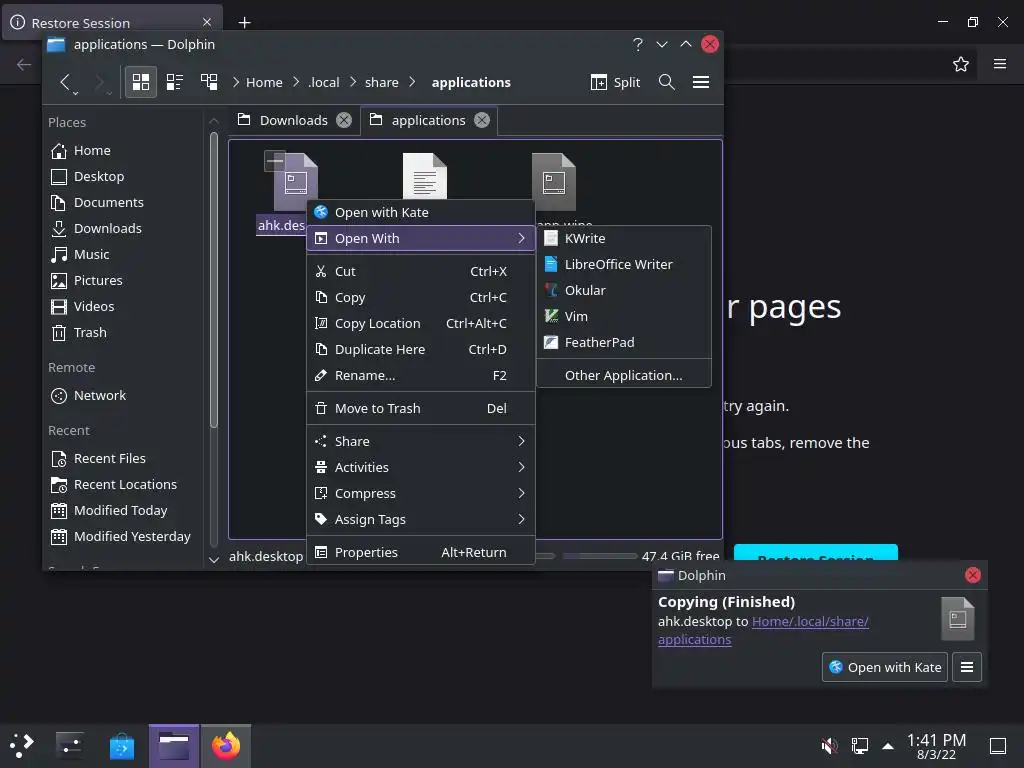Image resolution: width=1024 pixels, height=768 pixels.
Task: Click Firefox icon in taskbar
Action: click(226, 746)
